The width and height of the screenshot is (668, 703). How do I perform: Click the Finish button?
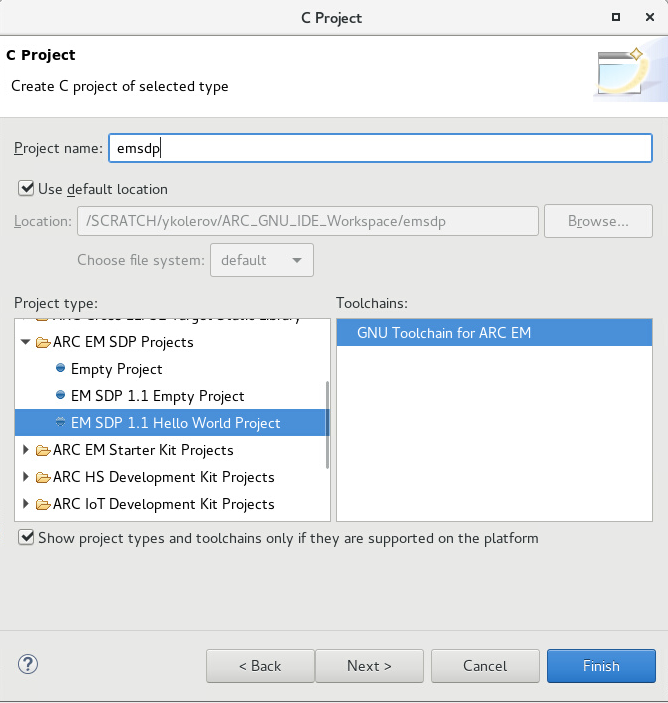click(x=601, y=666)
